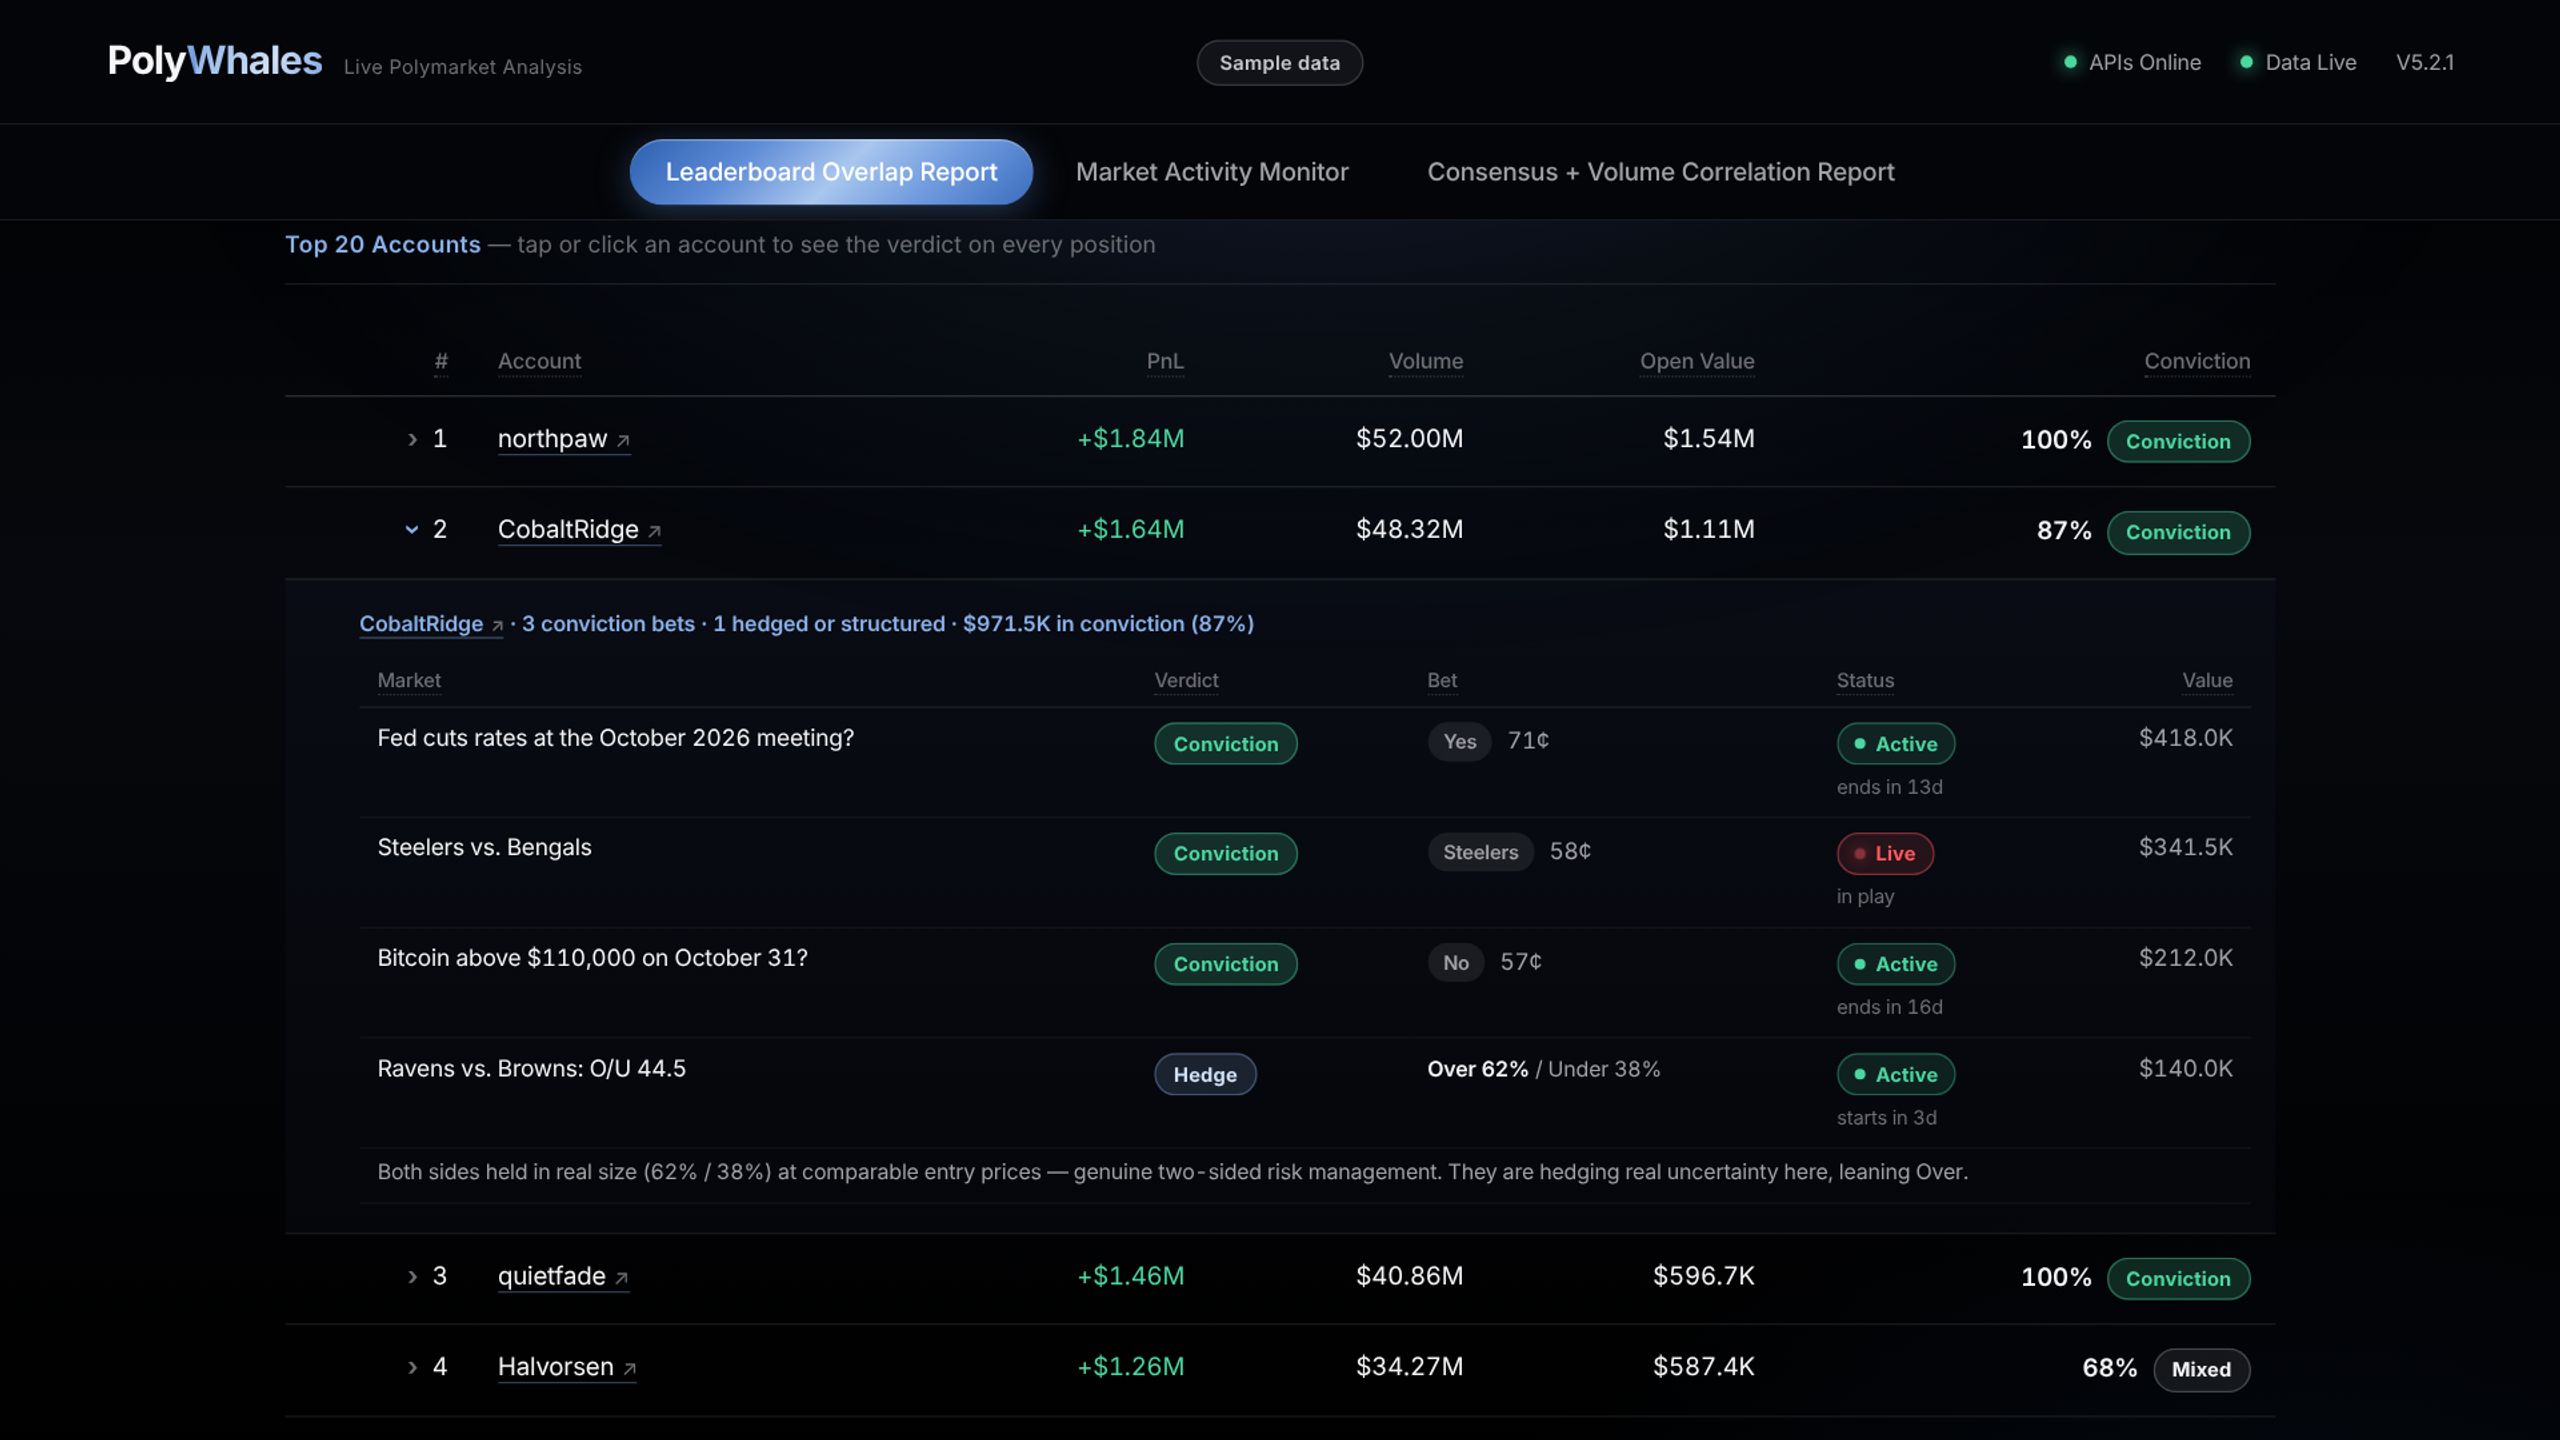
Task: Sort by the Volume column header
Action: (1425, 361)
